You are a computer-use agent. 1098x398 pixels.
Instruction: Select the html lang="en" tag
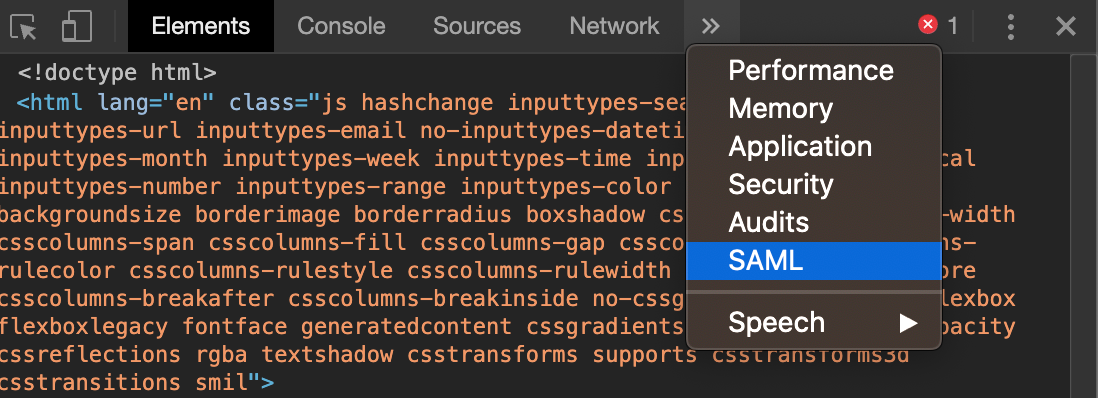click(x=116, y=103)
